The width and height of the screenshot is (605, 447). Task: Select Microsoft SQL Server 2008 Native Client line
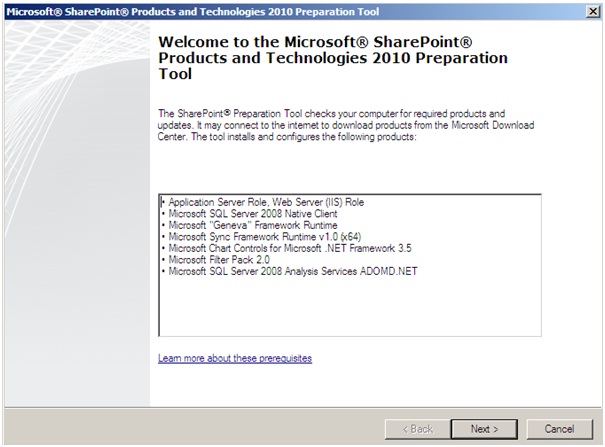point(252,214)
